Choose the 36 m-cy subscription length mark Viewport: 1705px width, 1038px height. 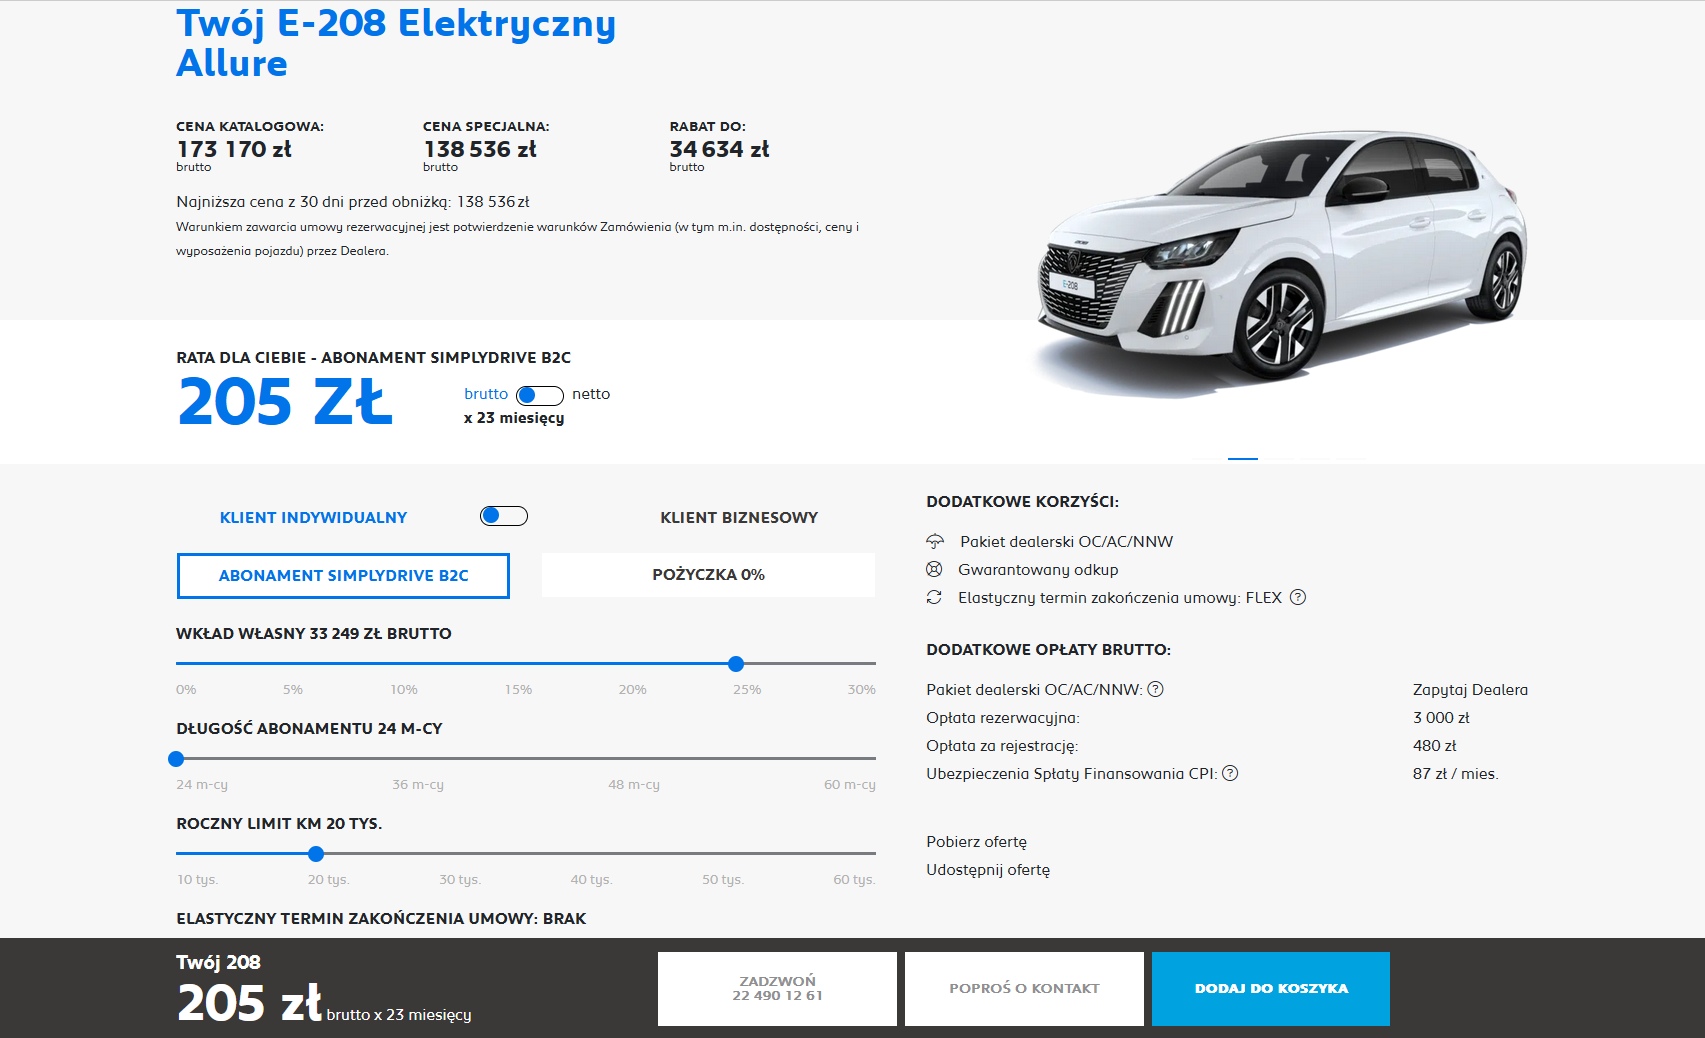coord(418,785)
